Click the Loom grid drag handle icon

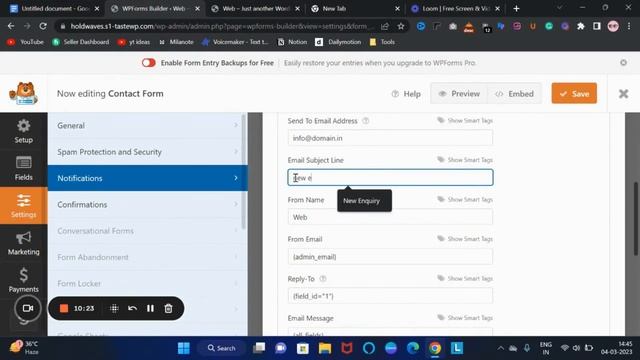point(114,309)
